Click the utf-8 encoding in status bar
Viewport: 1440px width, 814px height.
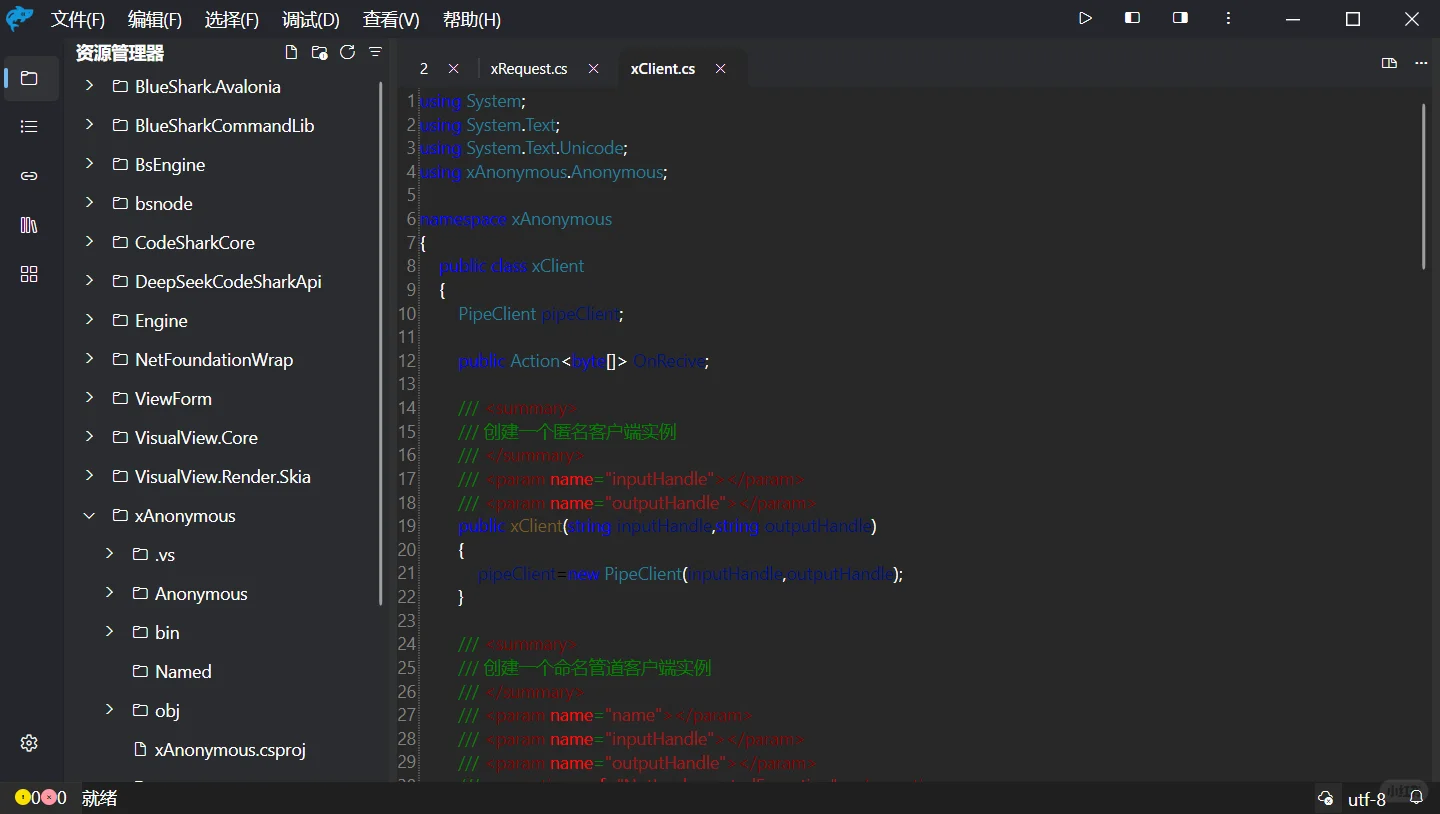[1366, 799]
